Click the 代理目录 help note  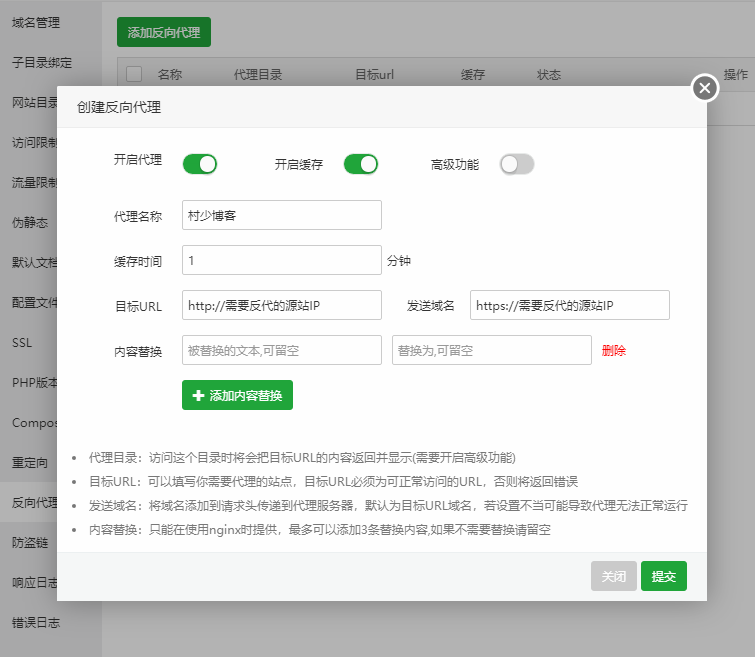coord(302,458)
